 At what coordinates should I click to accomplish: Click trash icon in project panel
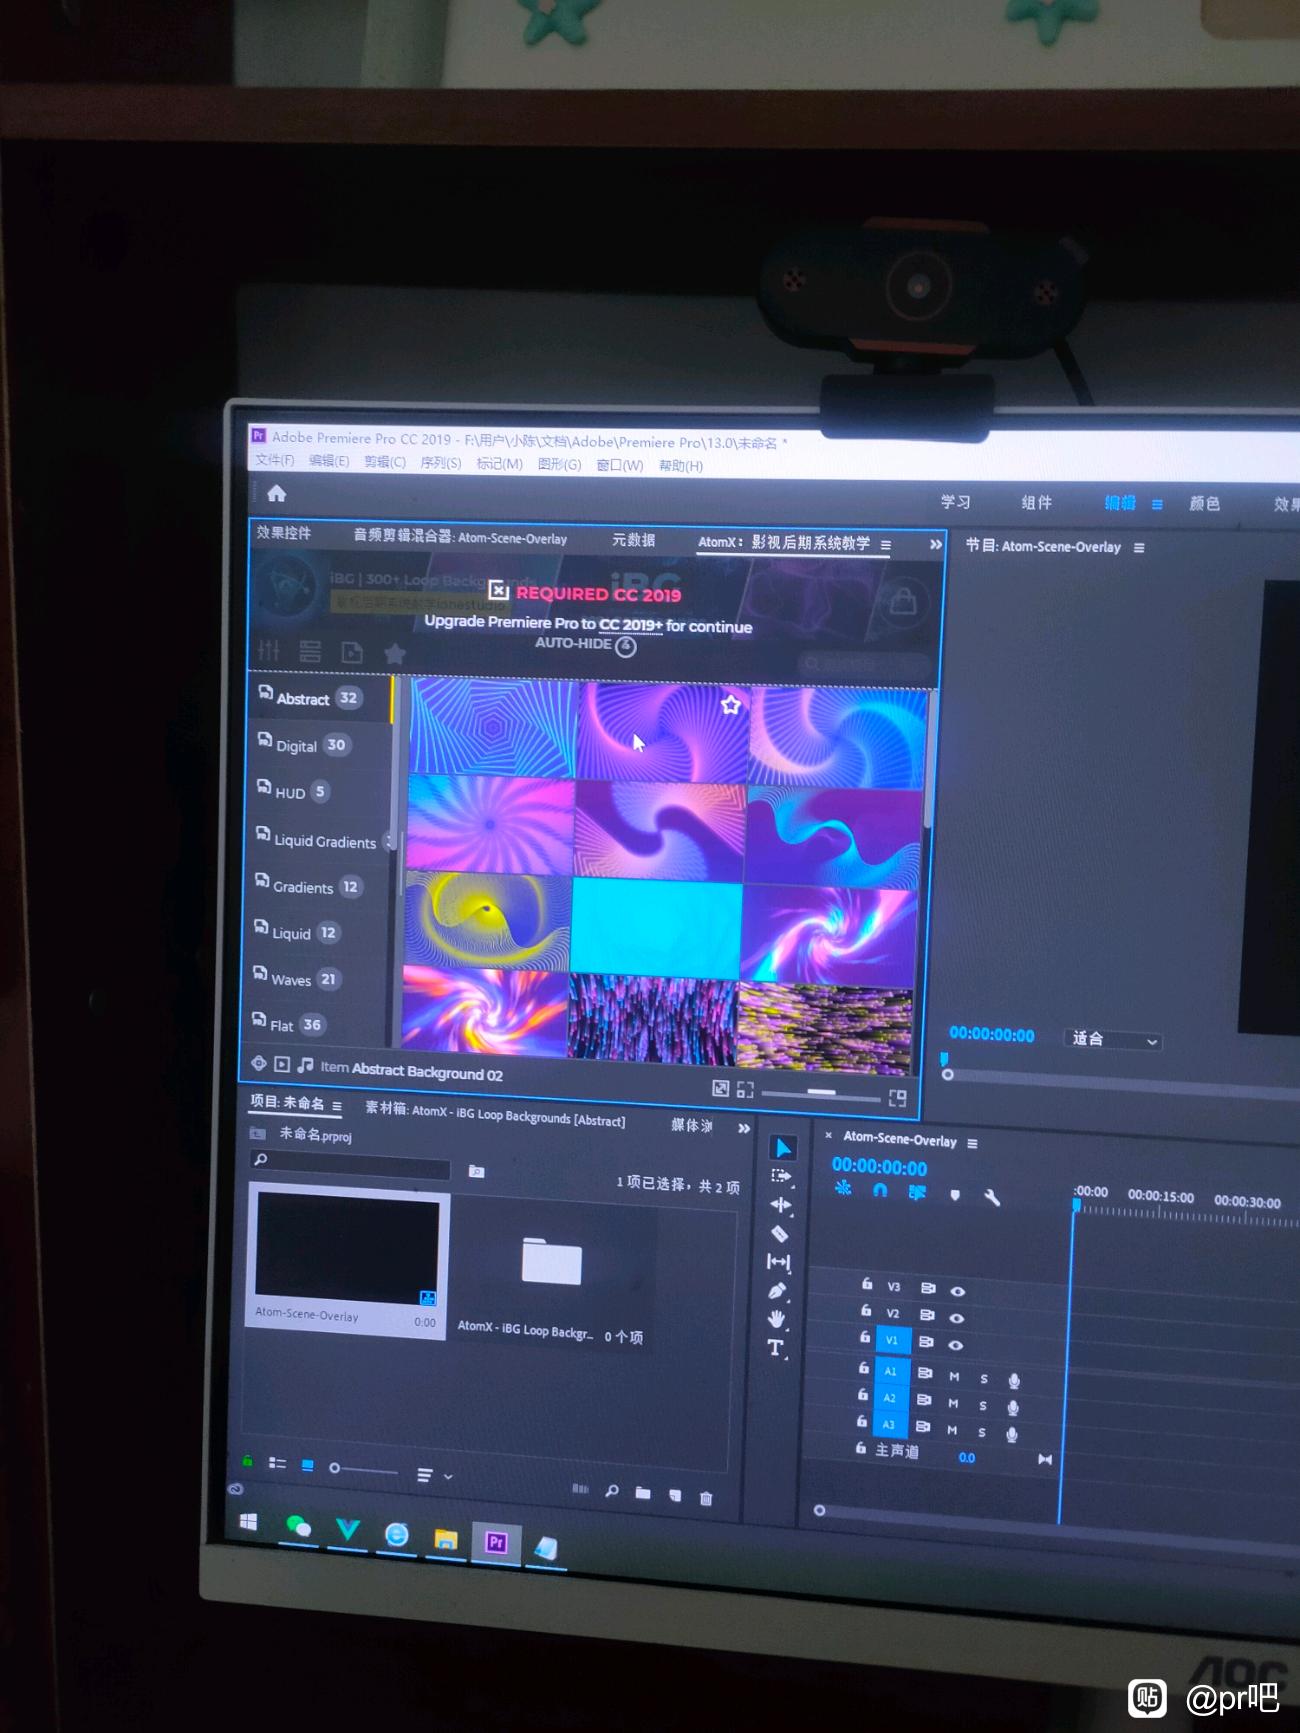coord(706,1497)
